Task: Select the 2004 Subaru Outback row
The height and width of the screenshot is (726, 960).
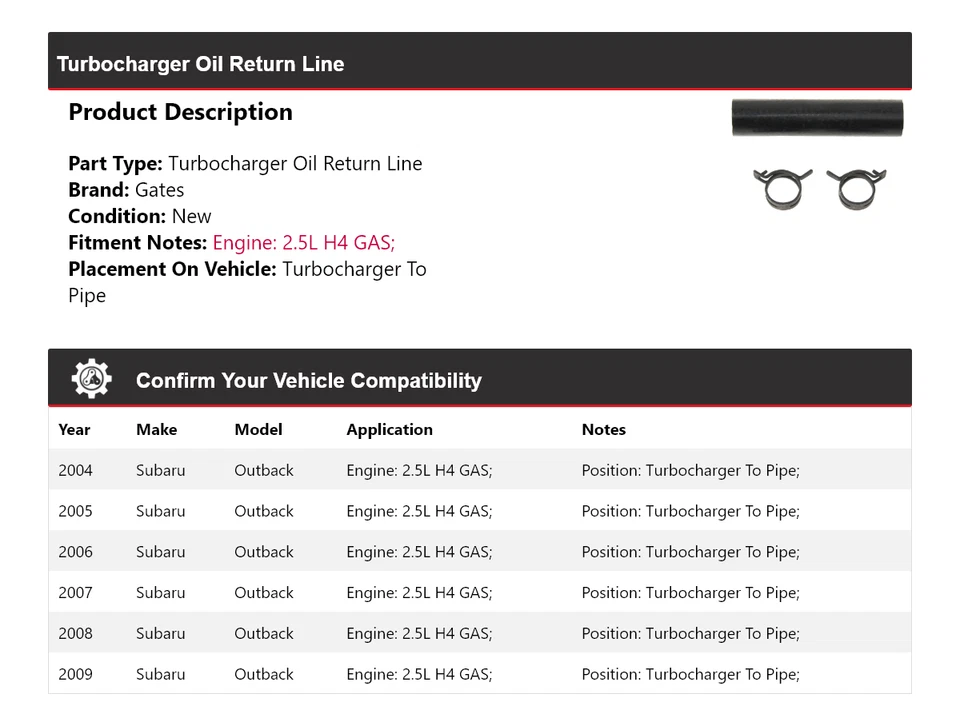Action: coord(479,470)
